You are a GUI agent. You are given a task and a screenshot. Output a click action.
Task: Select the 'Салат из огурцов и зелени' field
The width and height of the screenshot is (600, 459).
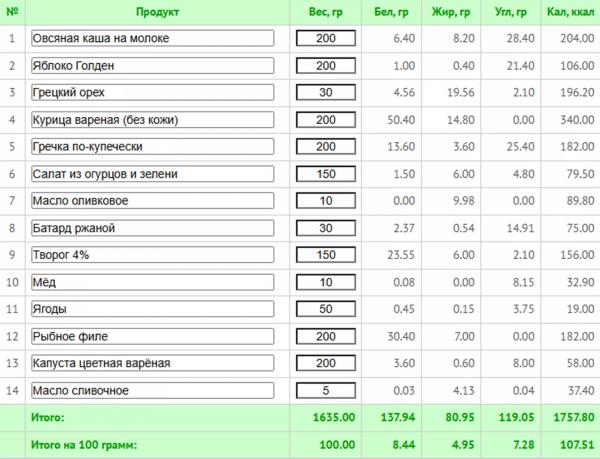pyautogui.click(x=152, y=174)
